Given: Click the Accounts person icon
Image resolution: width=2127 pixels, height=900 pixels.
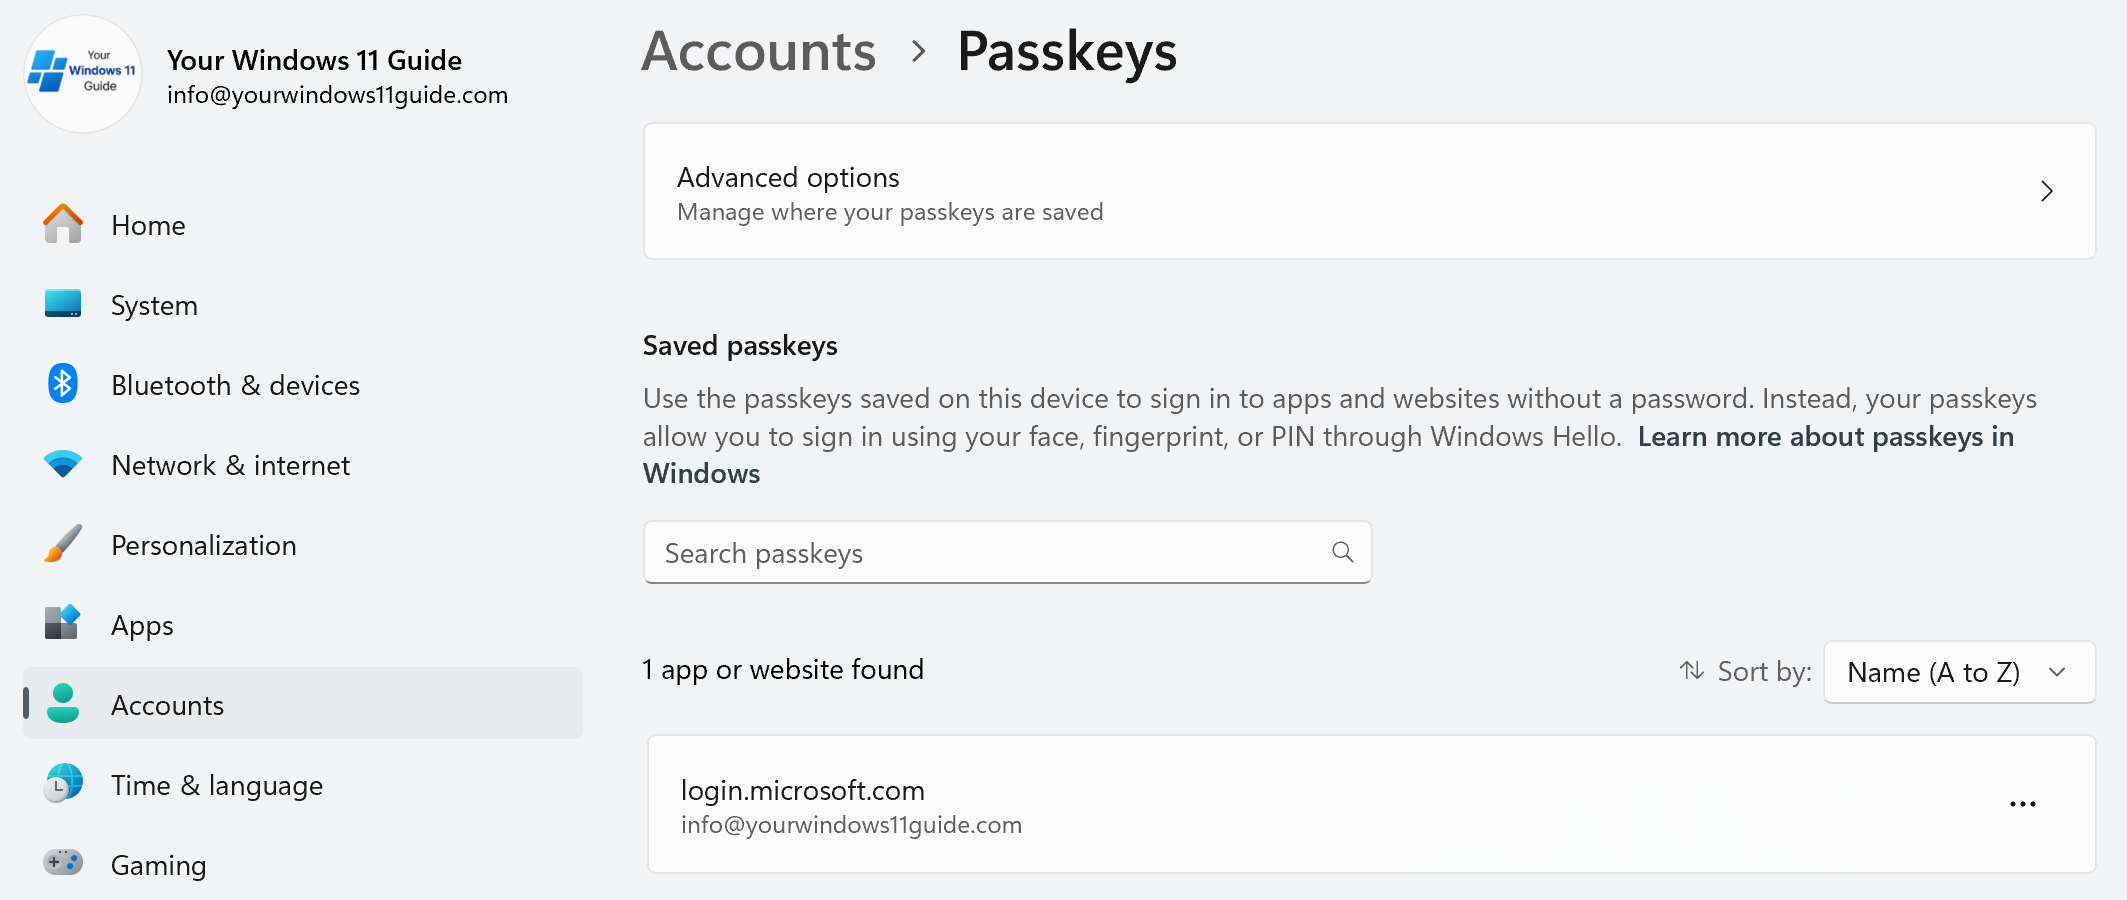Looking at the screenshot, I should click(62, 704).
